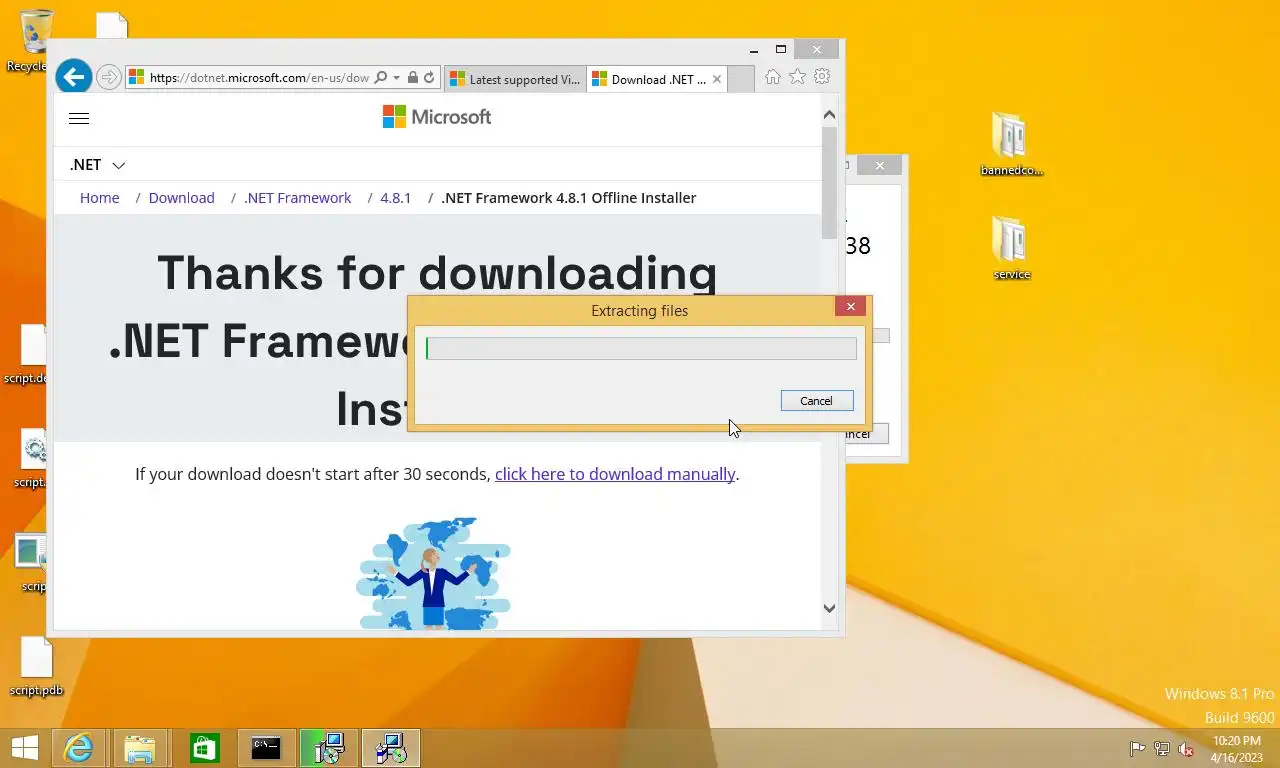The height and width of the screenshot is (768, 1280).
Task: Close the background installer window behind browser
Action: [x=879, y=165]
